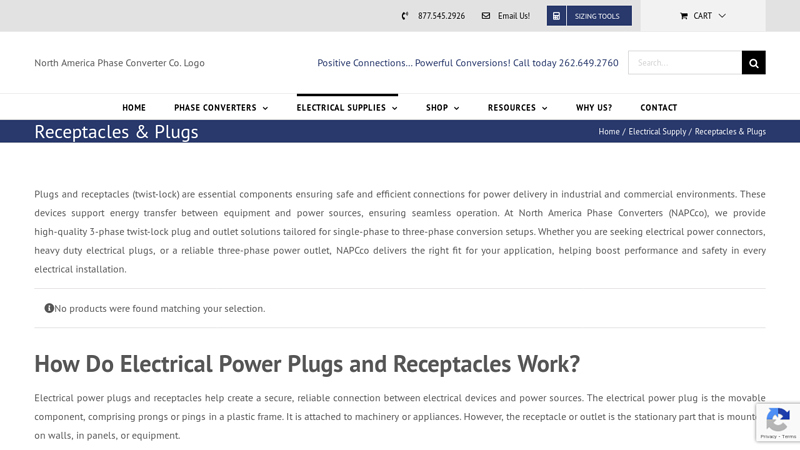Click the info icon beside No products message
The height and width of the screenshot is (450, 800).
(49, 308)
